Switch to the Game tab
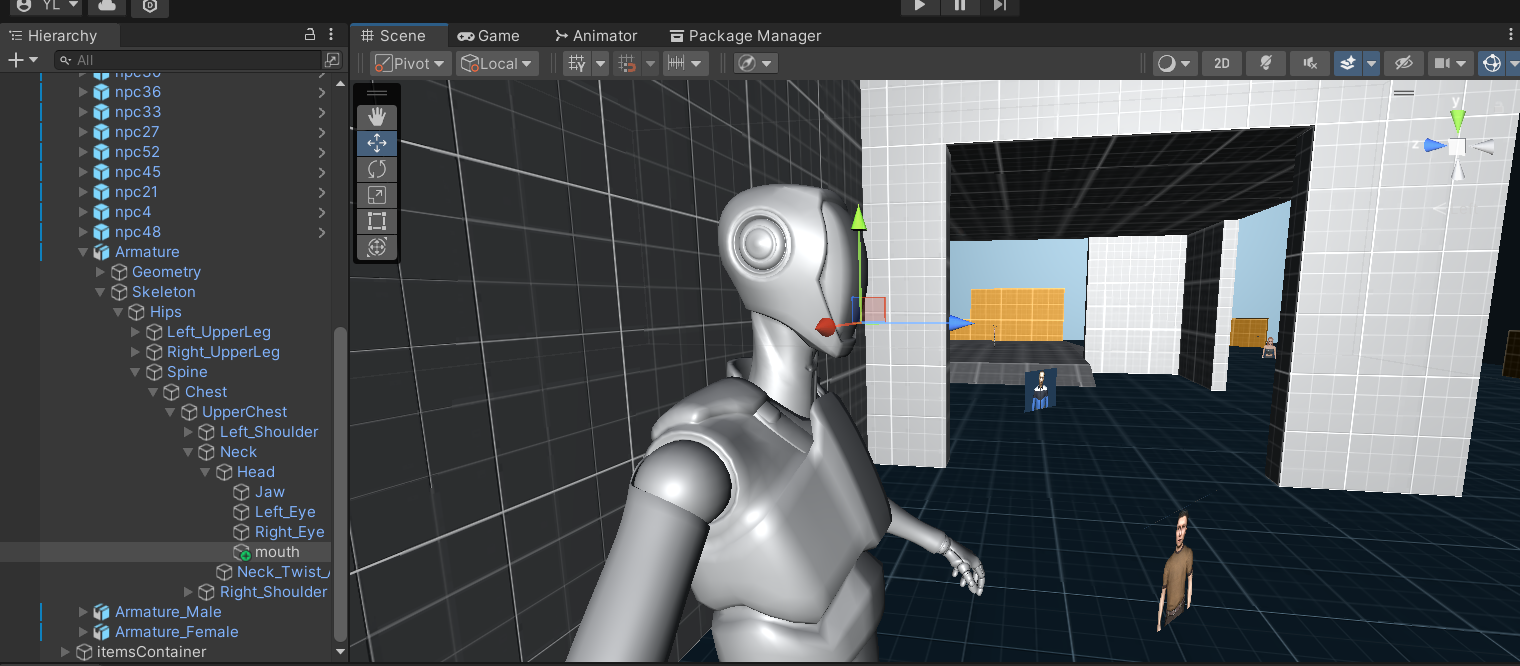Viewport: 1520px width, 666px height. pos(488,35)
